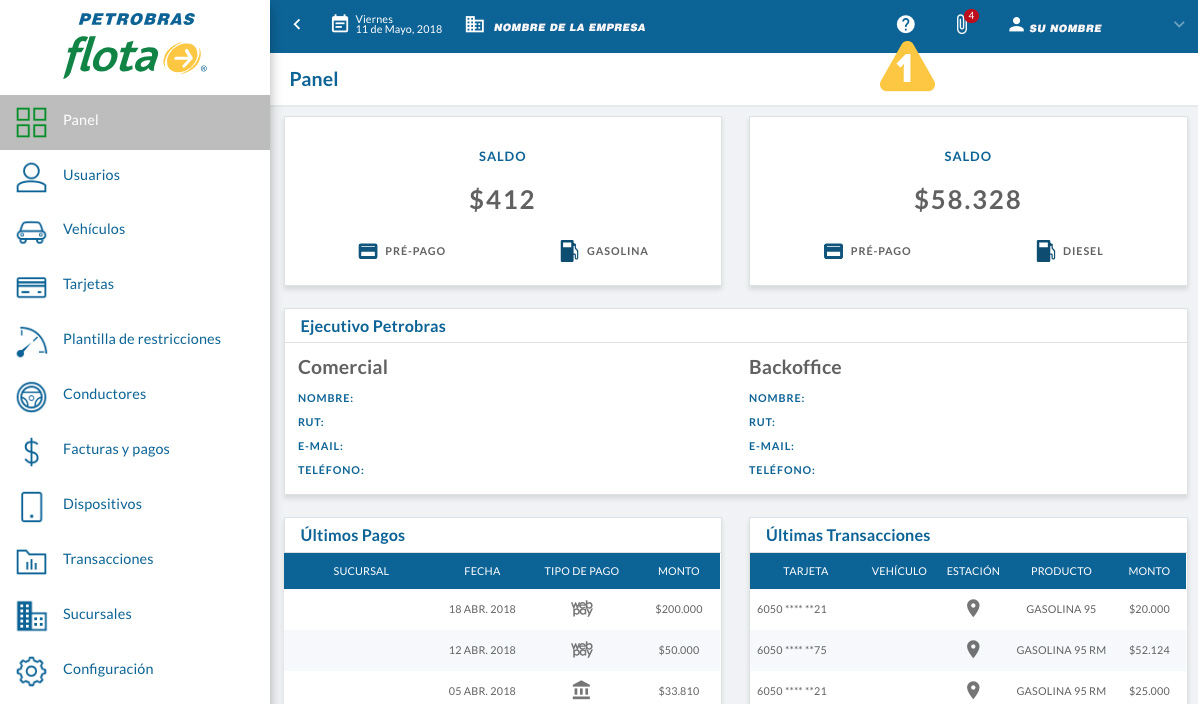Open station pin for the $25.000 transaction

click(973, 690)
